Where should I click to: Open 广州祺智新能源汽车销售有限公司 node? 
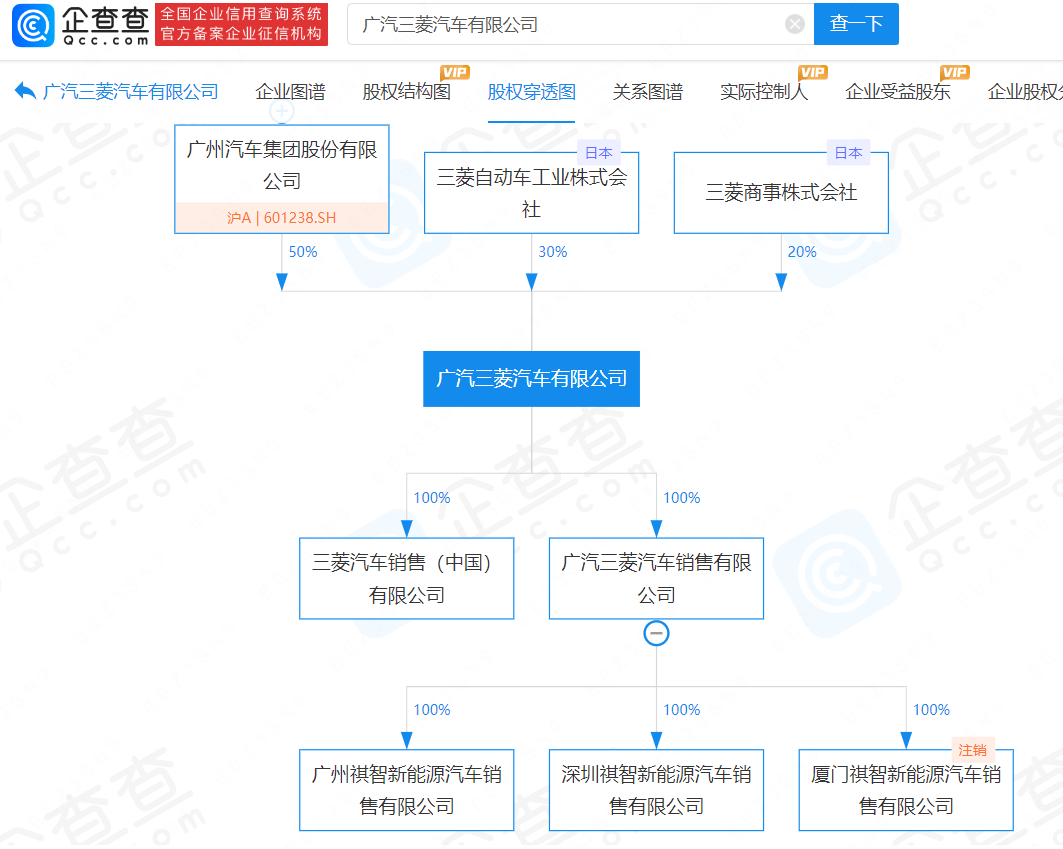[x=407, y=790]
